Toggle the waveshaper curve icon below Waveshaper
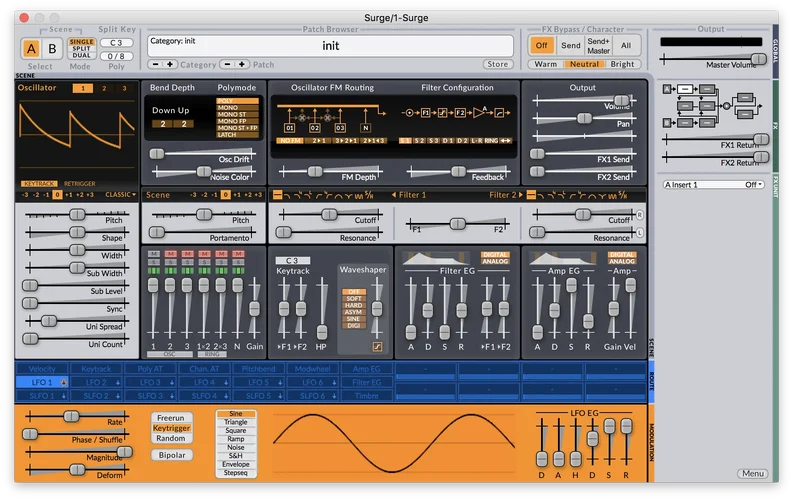This screenshot has height=500, width=793. coord(377,346)
